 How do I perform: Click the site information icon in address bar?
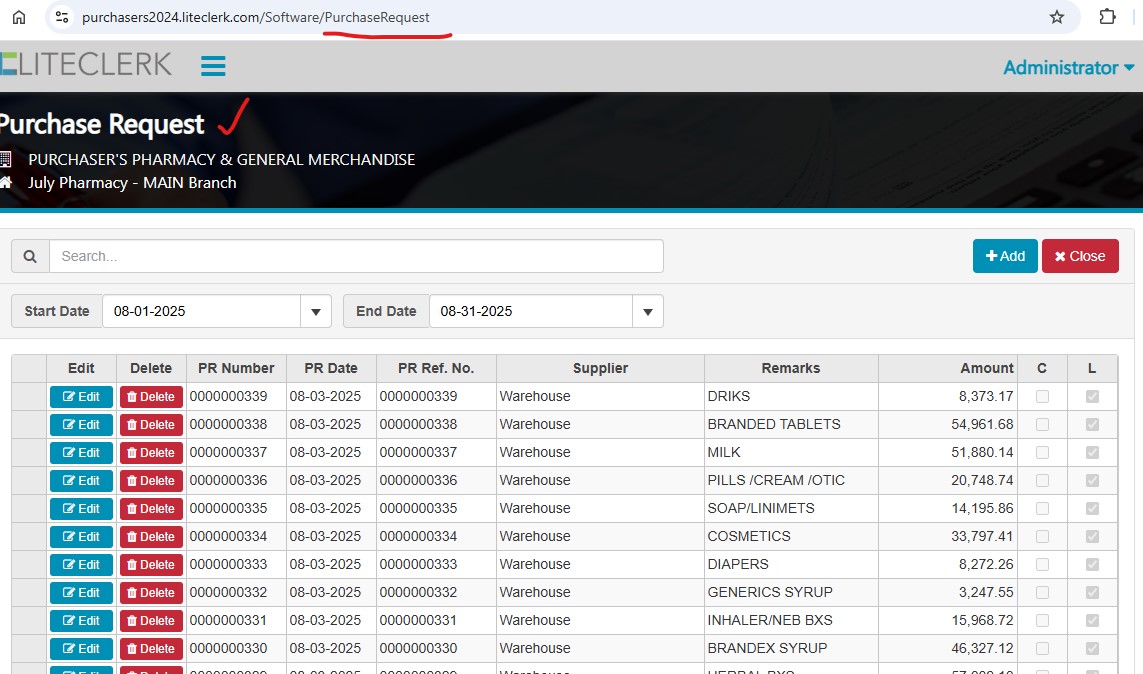tap(62, 17)
